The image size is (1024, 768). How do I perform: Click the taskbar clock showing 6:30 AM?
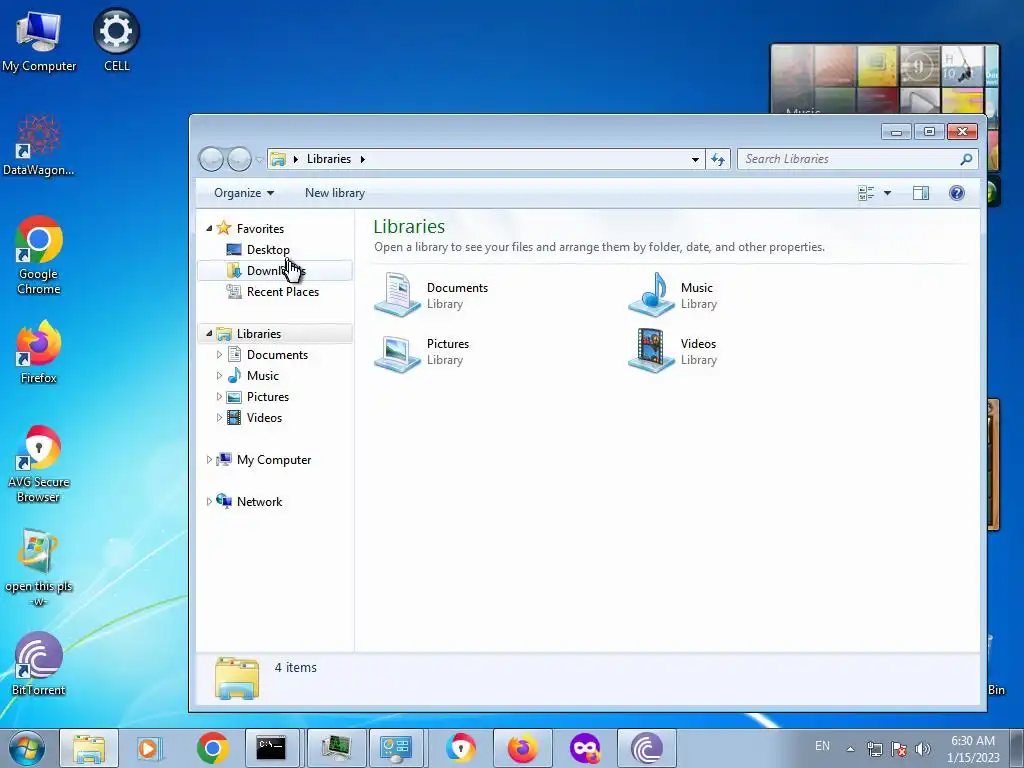click(x=973, y=749)
